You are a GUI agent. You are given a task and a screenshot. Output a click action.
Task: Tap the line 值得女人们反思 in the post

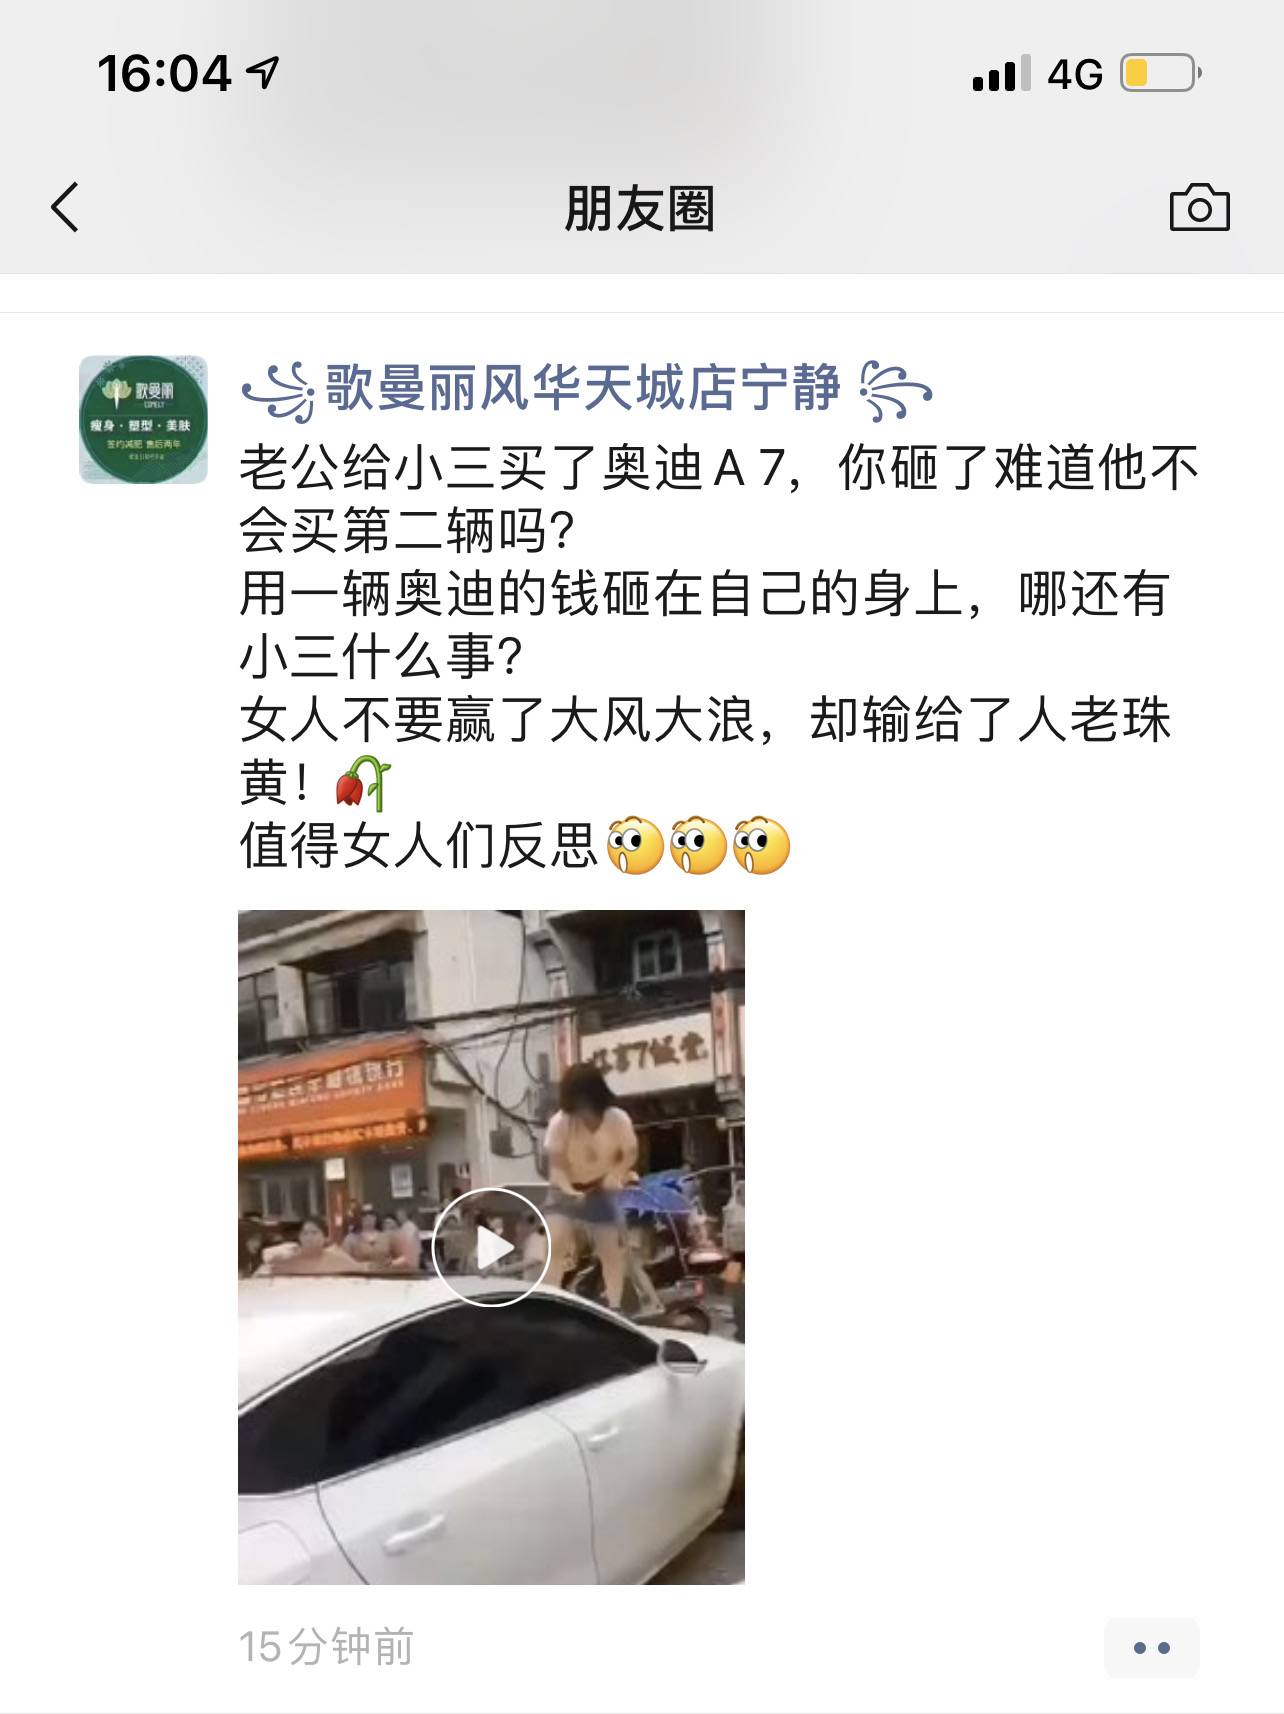pyautogui.click(x=418, y=845)
